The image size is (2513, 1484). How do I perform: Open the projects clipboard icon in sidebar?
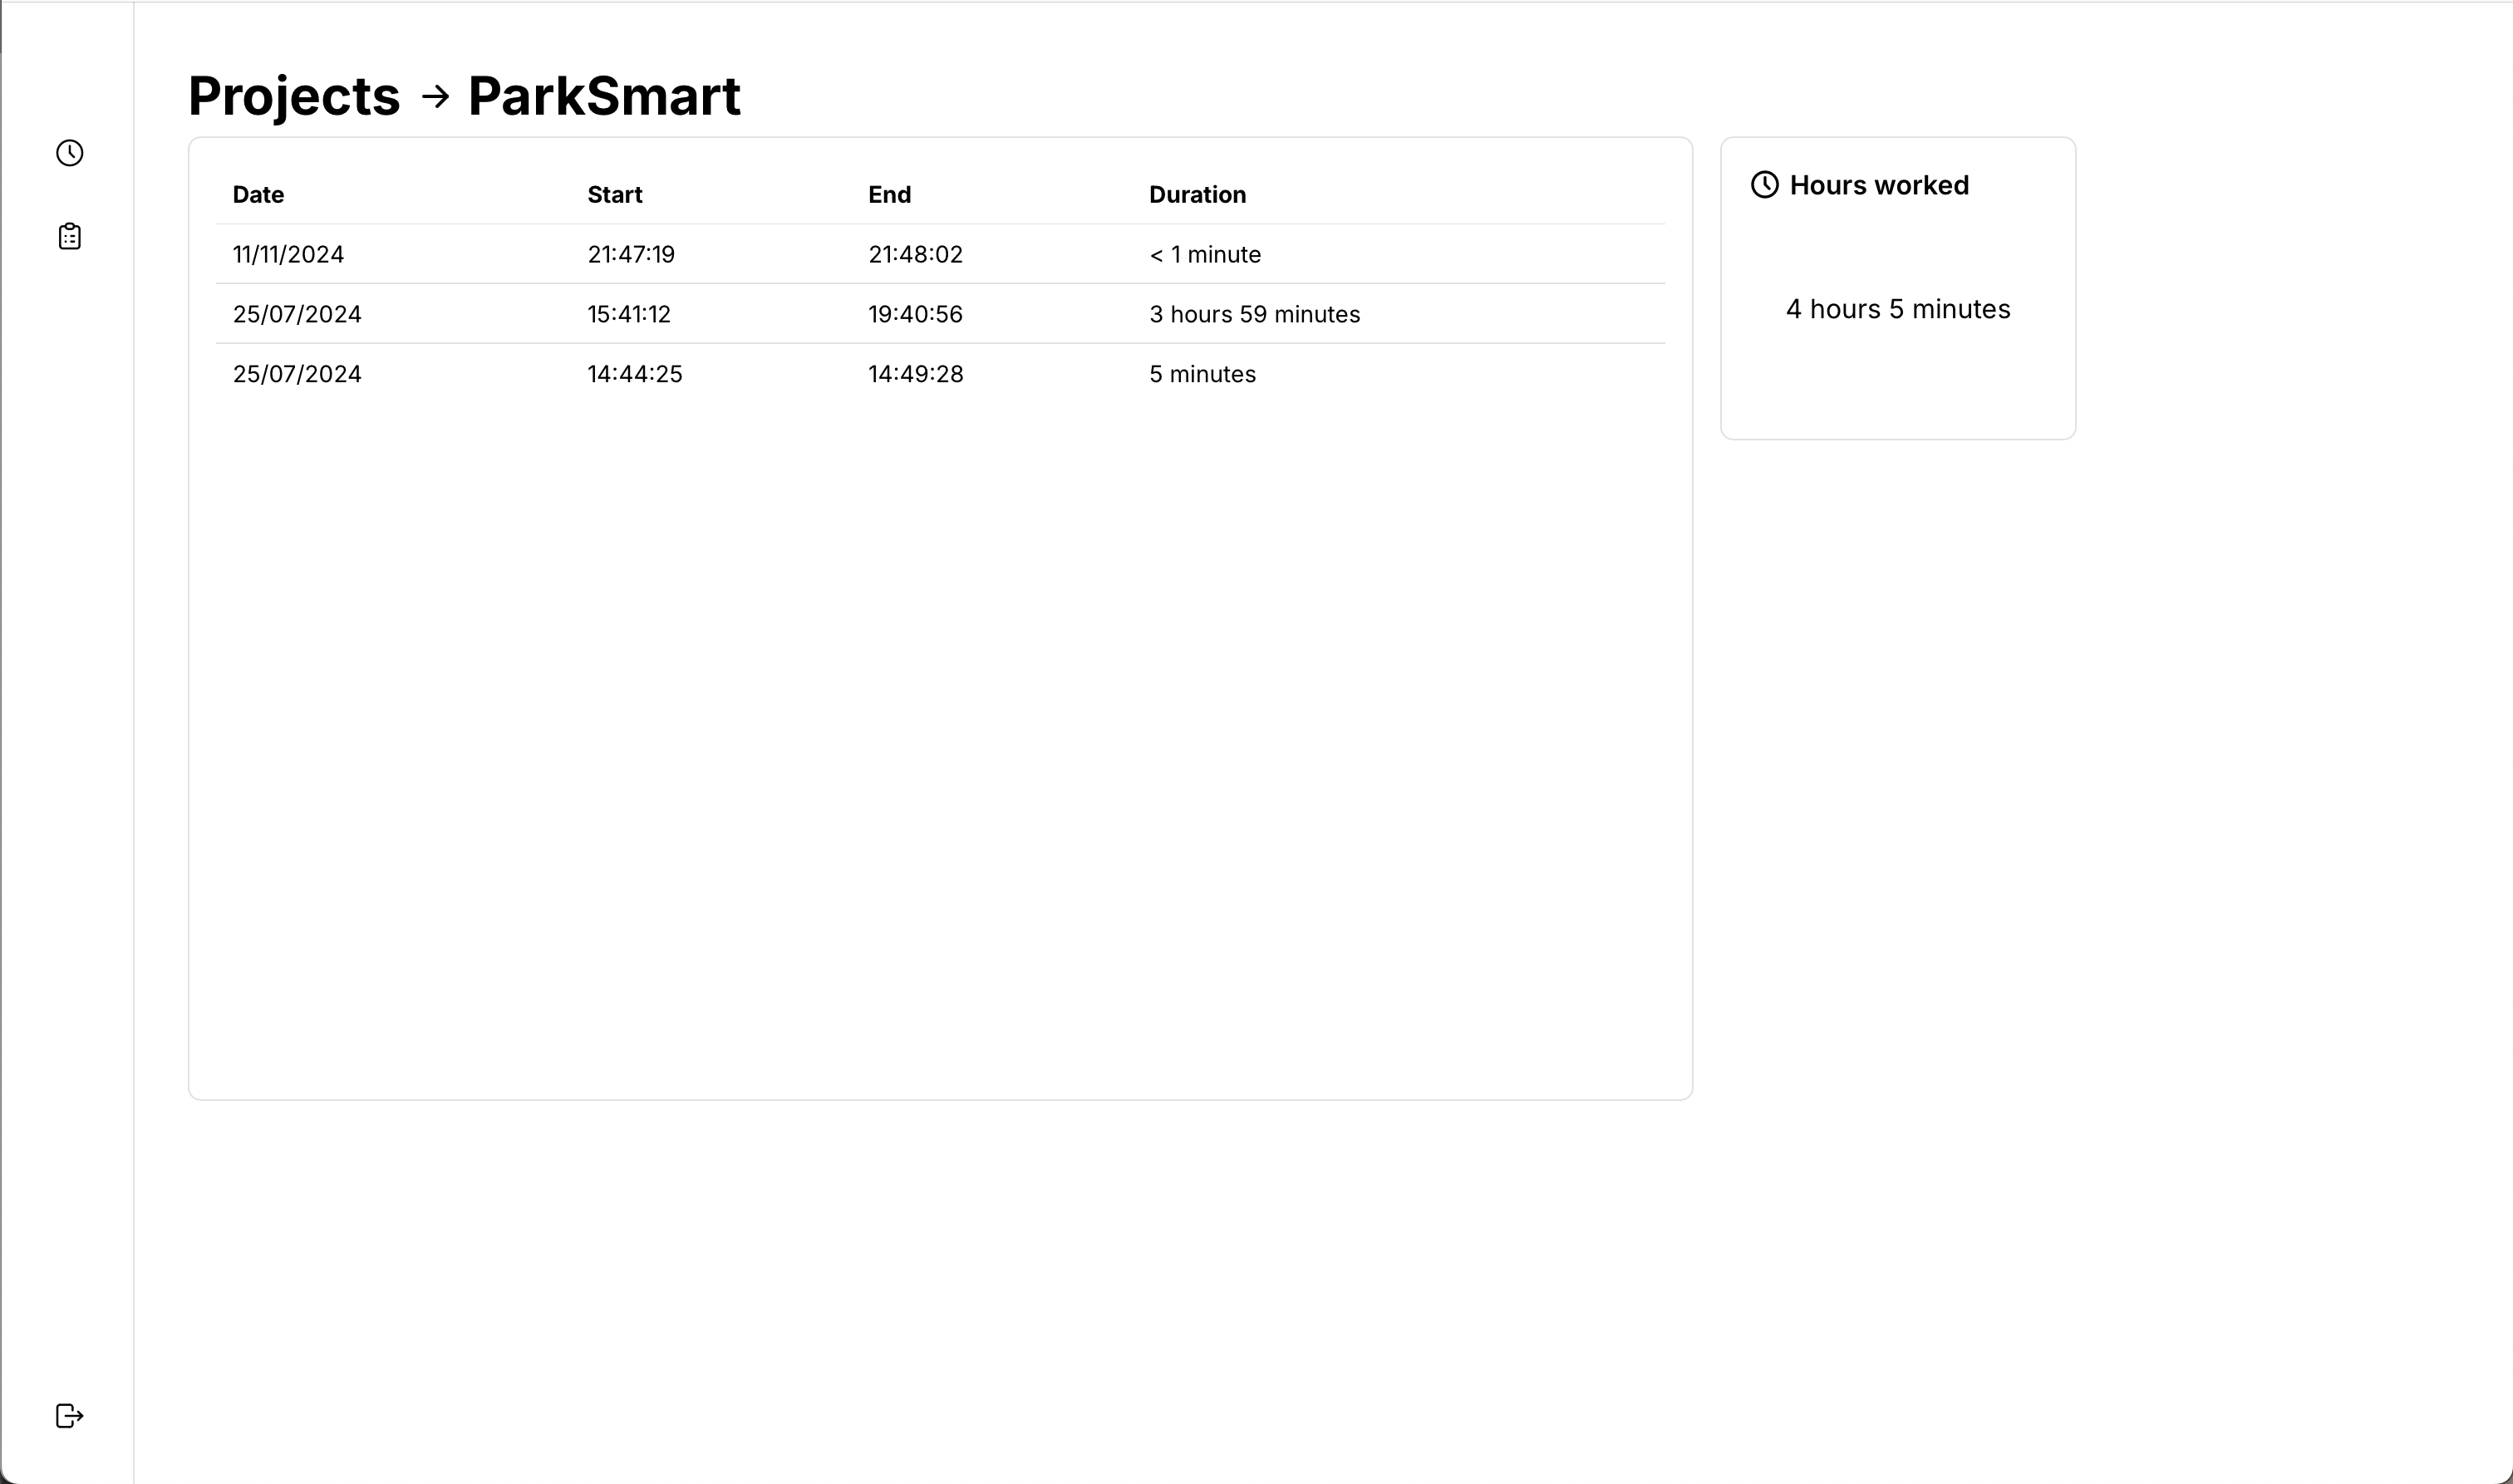click(69, 236)
